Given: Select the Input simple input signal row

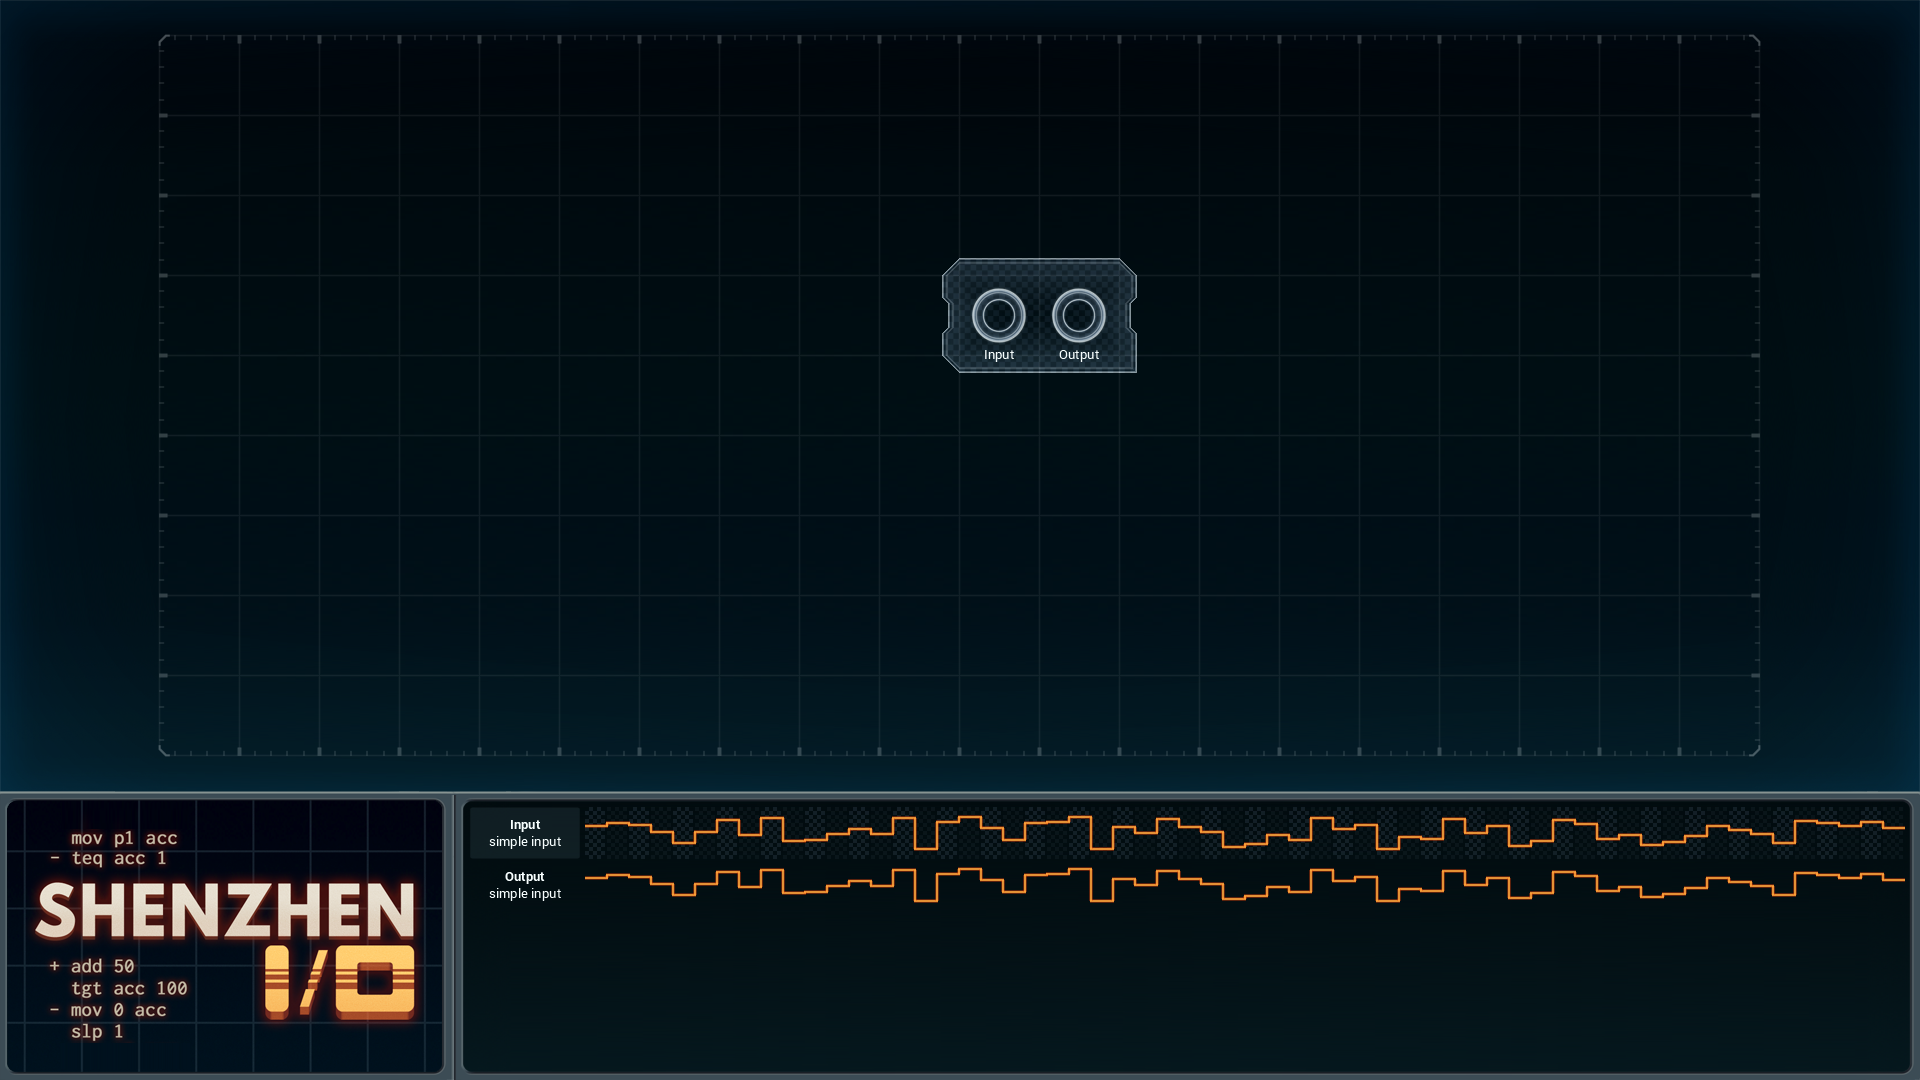Looking at the screenshot, I should [x=1188, y=833].
